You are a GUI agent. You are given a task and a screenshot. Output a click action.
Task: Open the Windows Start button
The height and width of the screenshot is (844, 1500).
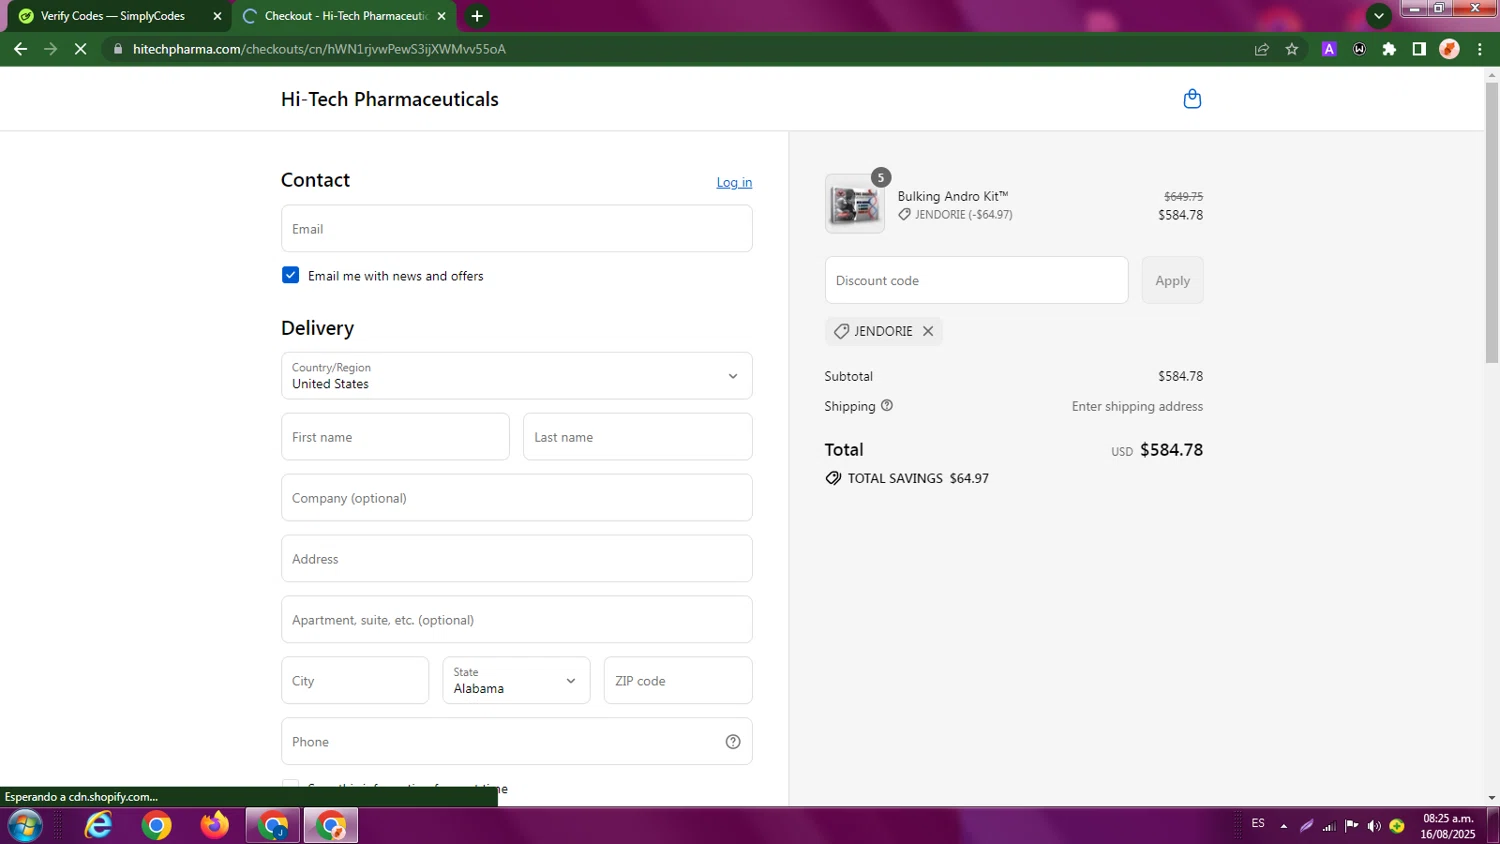click(x=25, y=826)
